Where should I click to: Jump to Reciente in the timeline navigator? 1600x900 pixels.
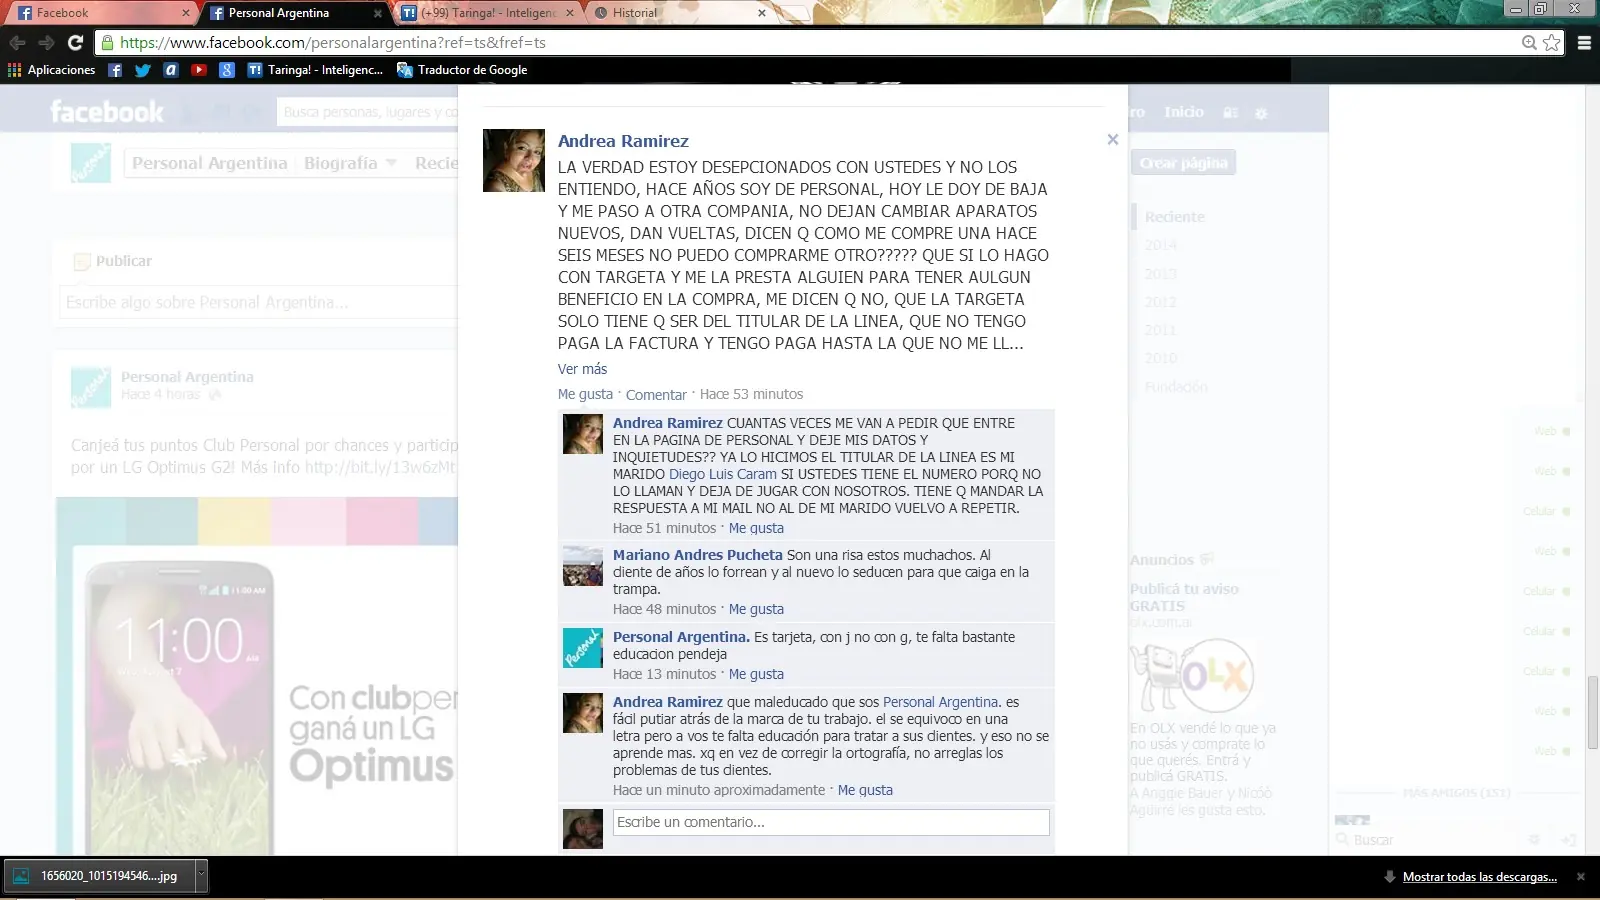tap(1175, 217)
